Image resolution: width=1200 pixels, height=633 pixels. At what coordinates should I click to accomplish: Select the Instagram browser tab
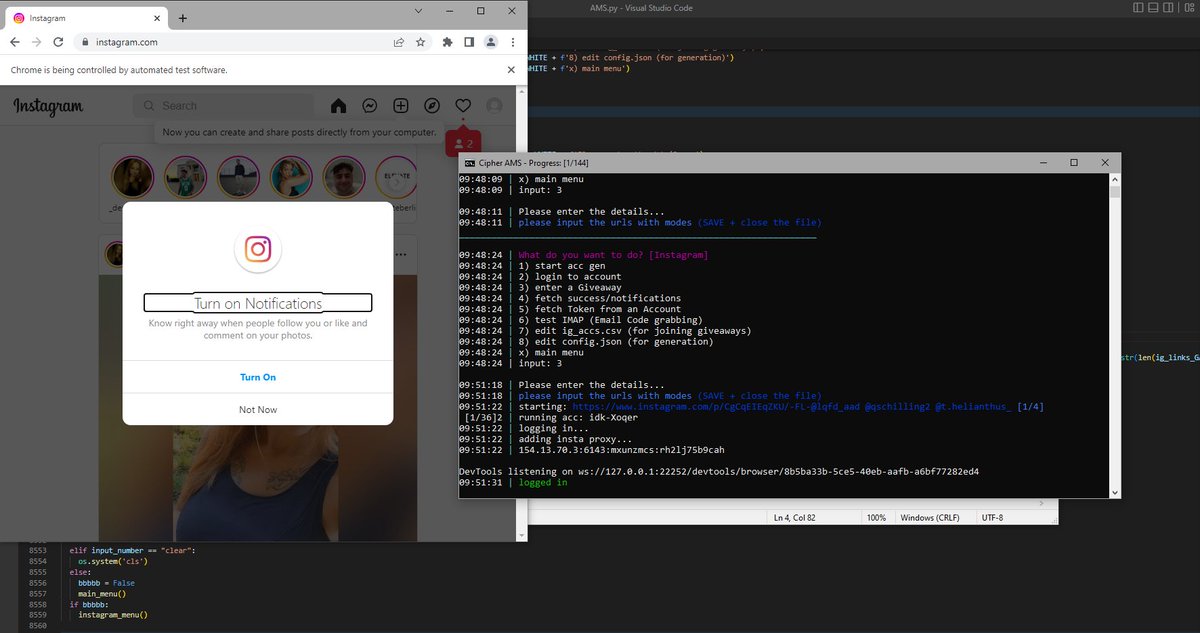85,18
